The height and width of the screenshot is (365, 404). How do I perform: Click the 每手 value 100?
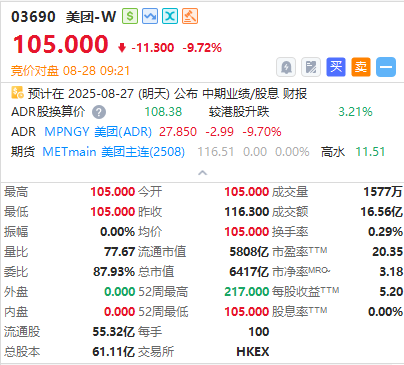coord(259,332)
